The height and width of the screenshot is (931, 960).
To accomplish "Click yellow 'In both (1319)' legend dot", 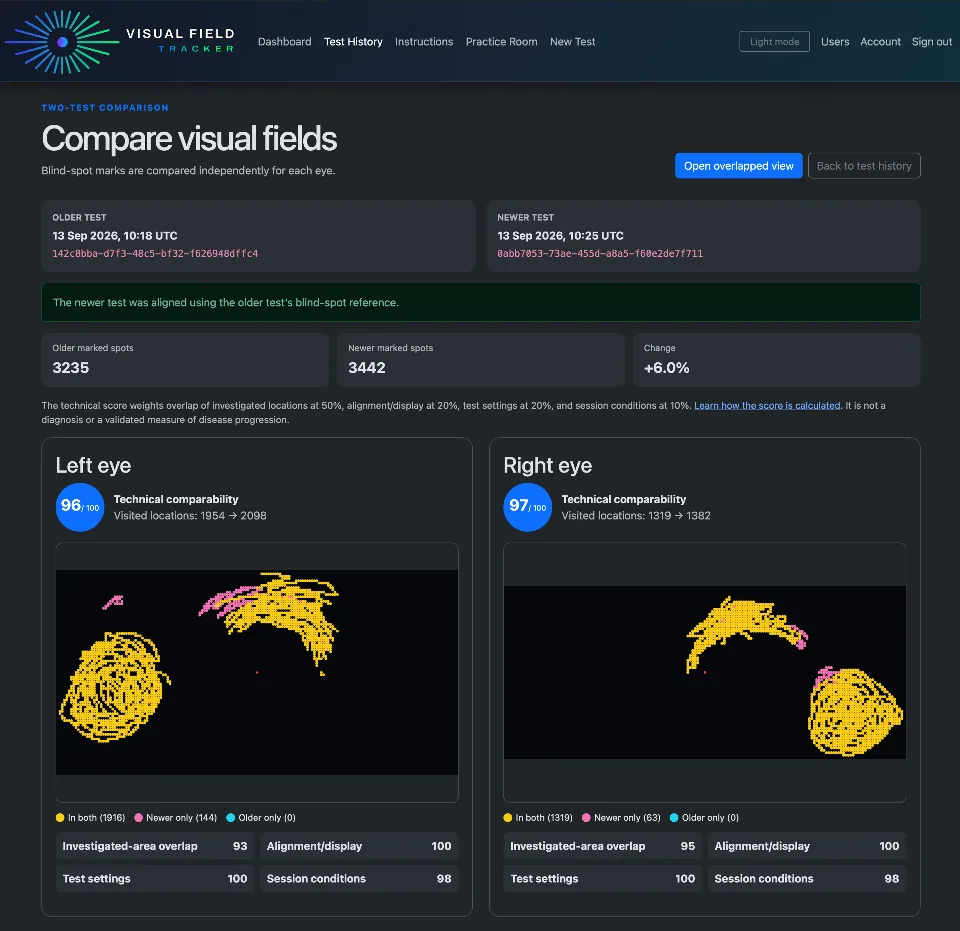I will (508, 818).
